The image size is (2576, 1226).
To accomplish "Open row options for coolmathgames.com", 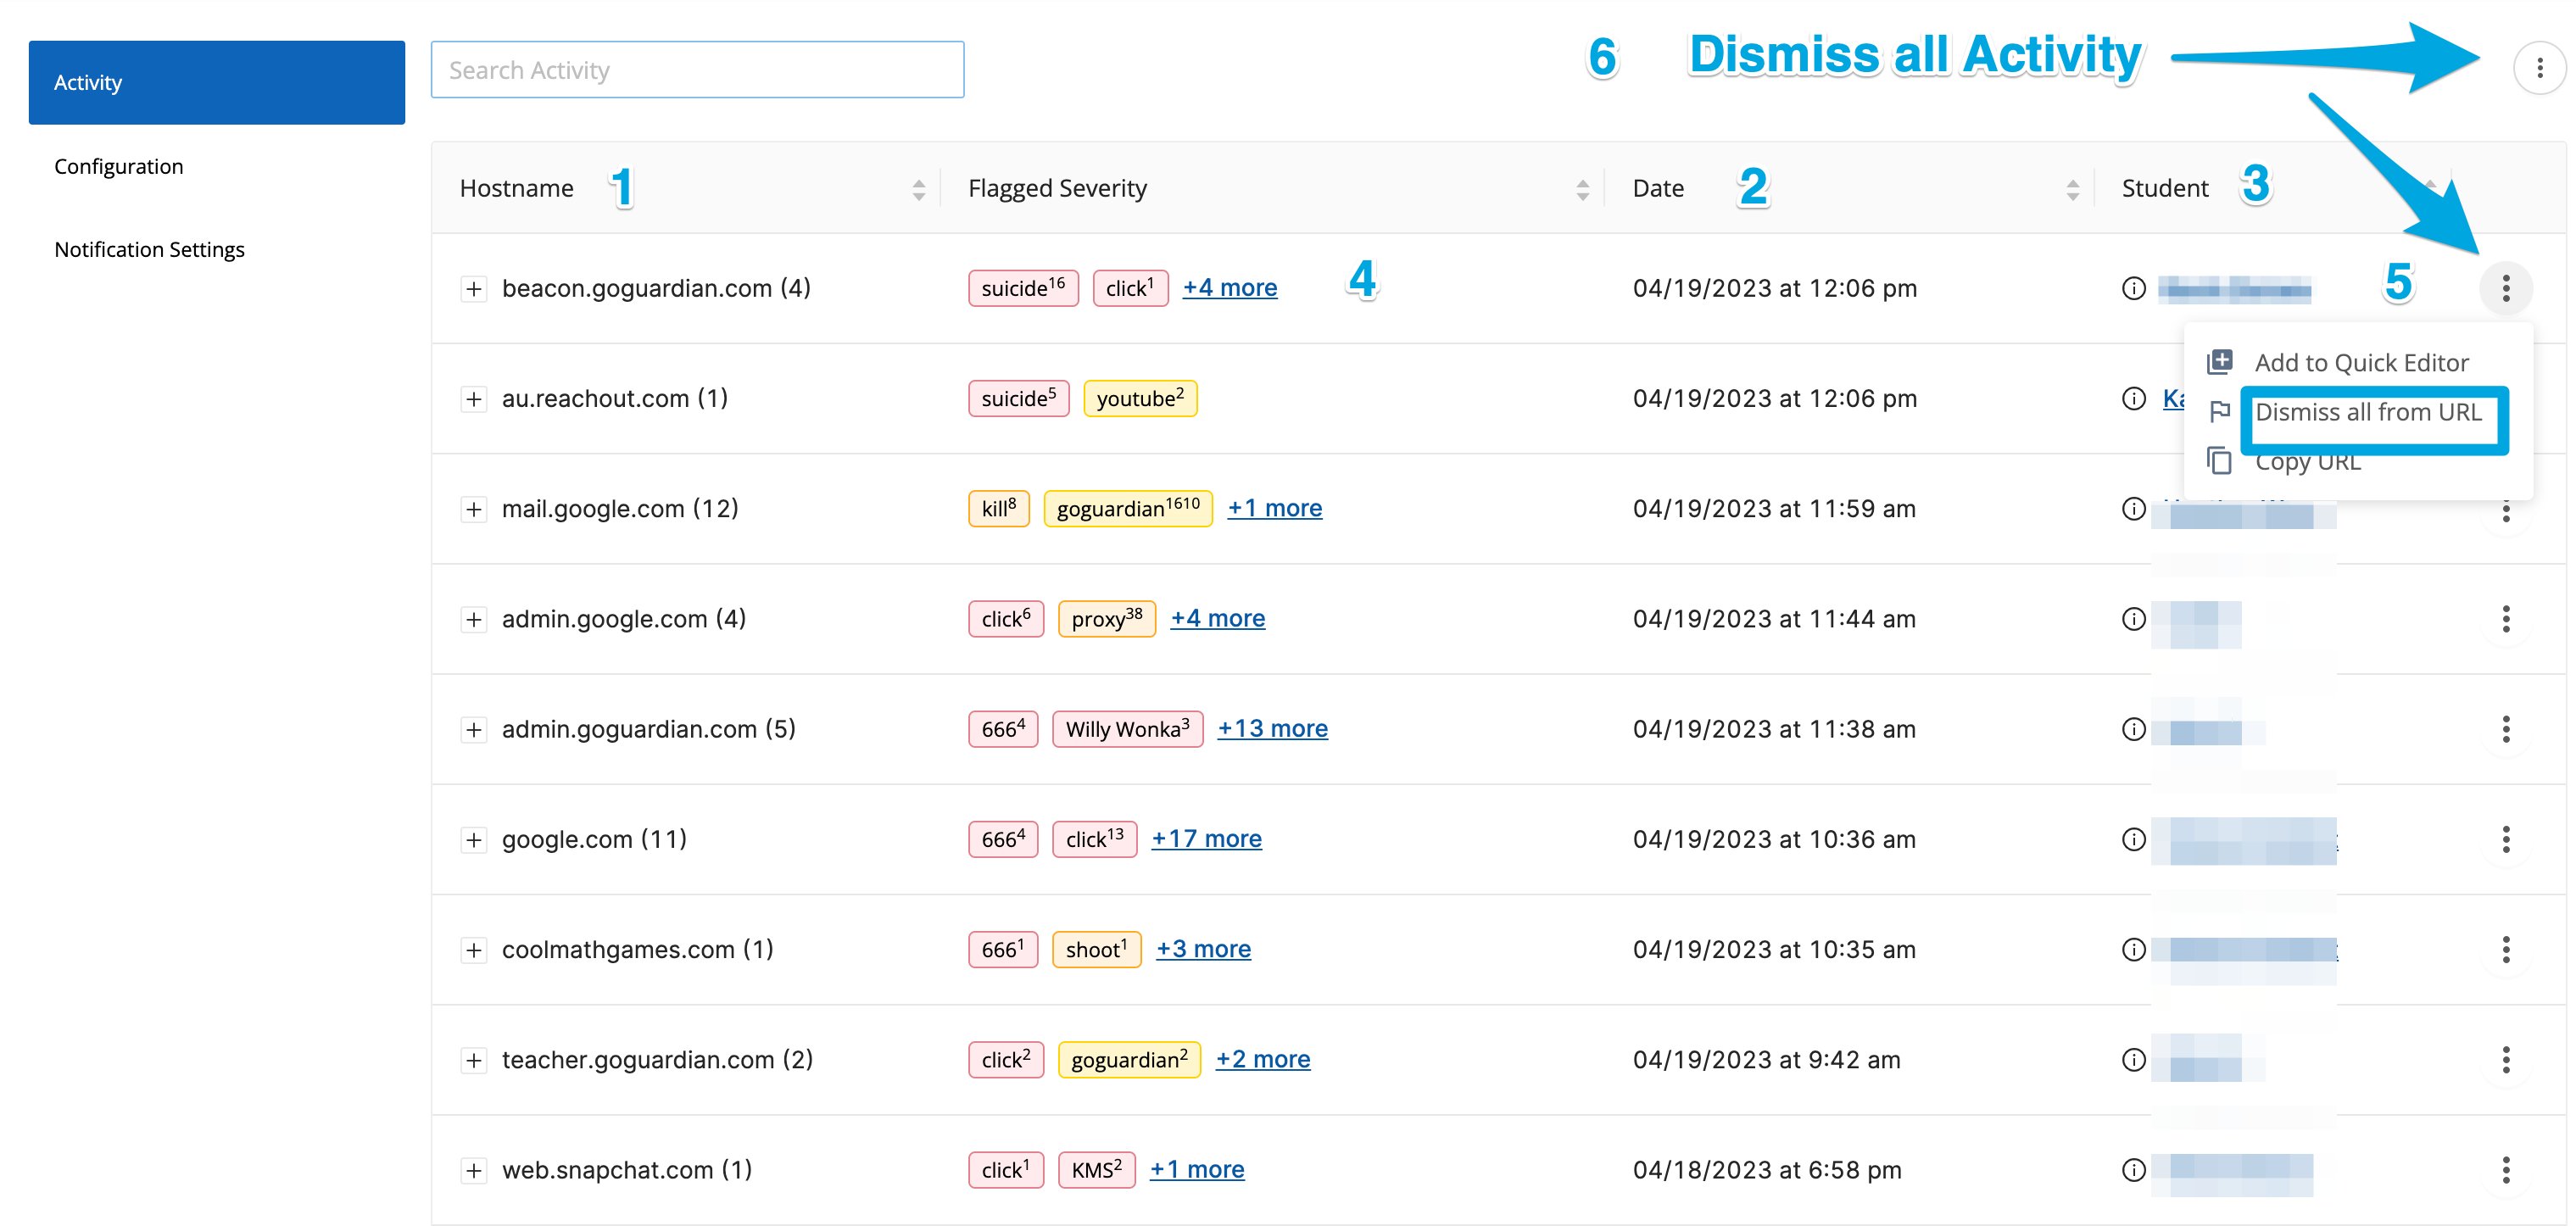I will [x=2505, y=949].
